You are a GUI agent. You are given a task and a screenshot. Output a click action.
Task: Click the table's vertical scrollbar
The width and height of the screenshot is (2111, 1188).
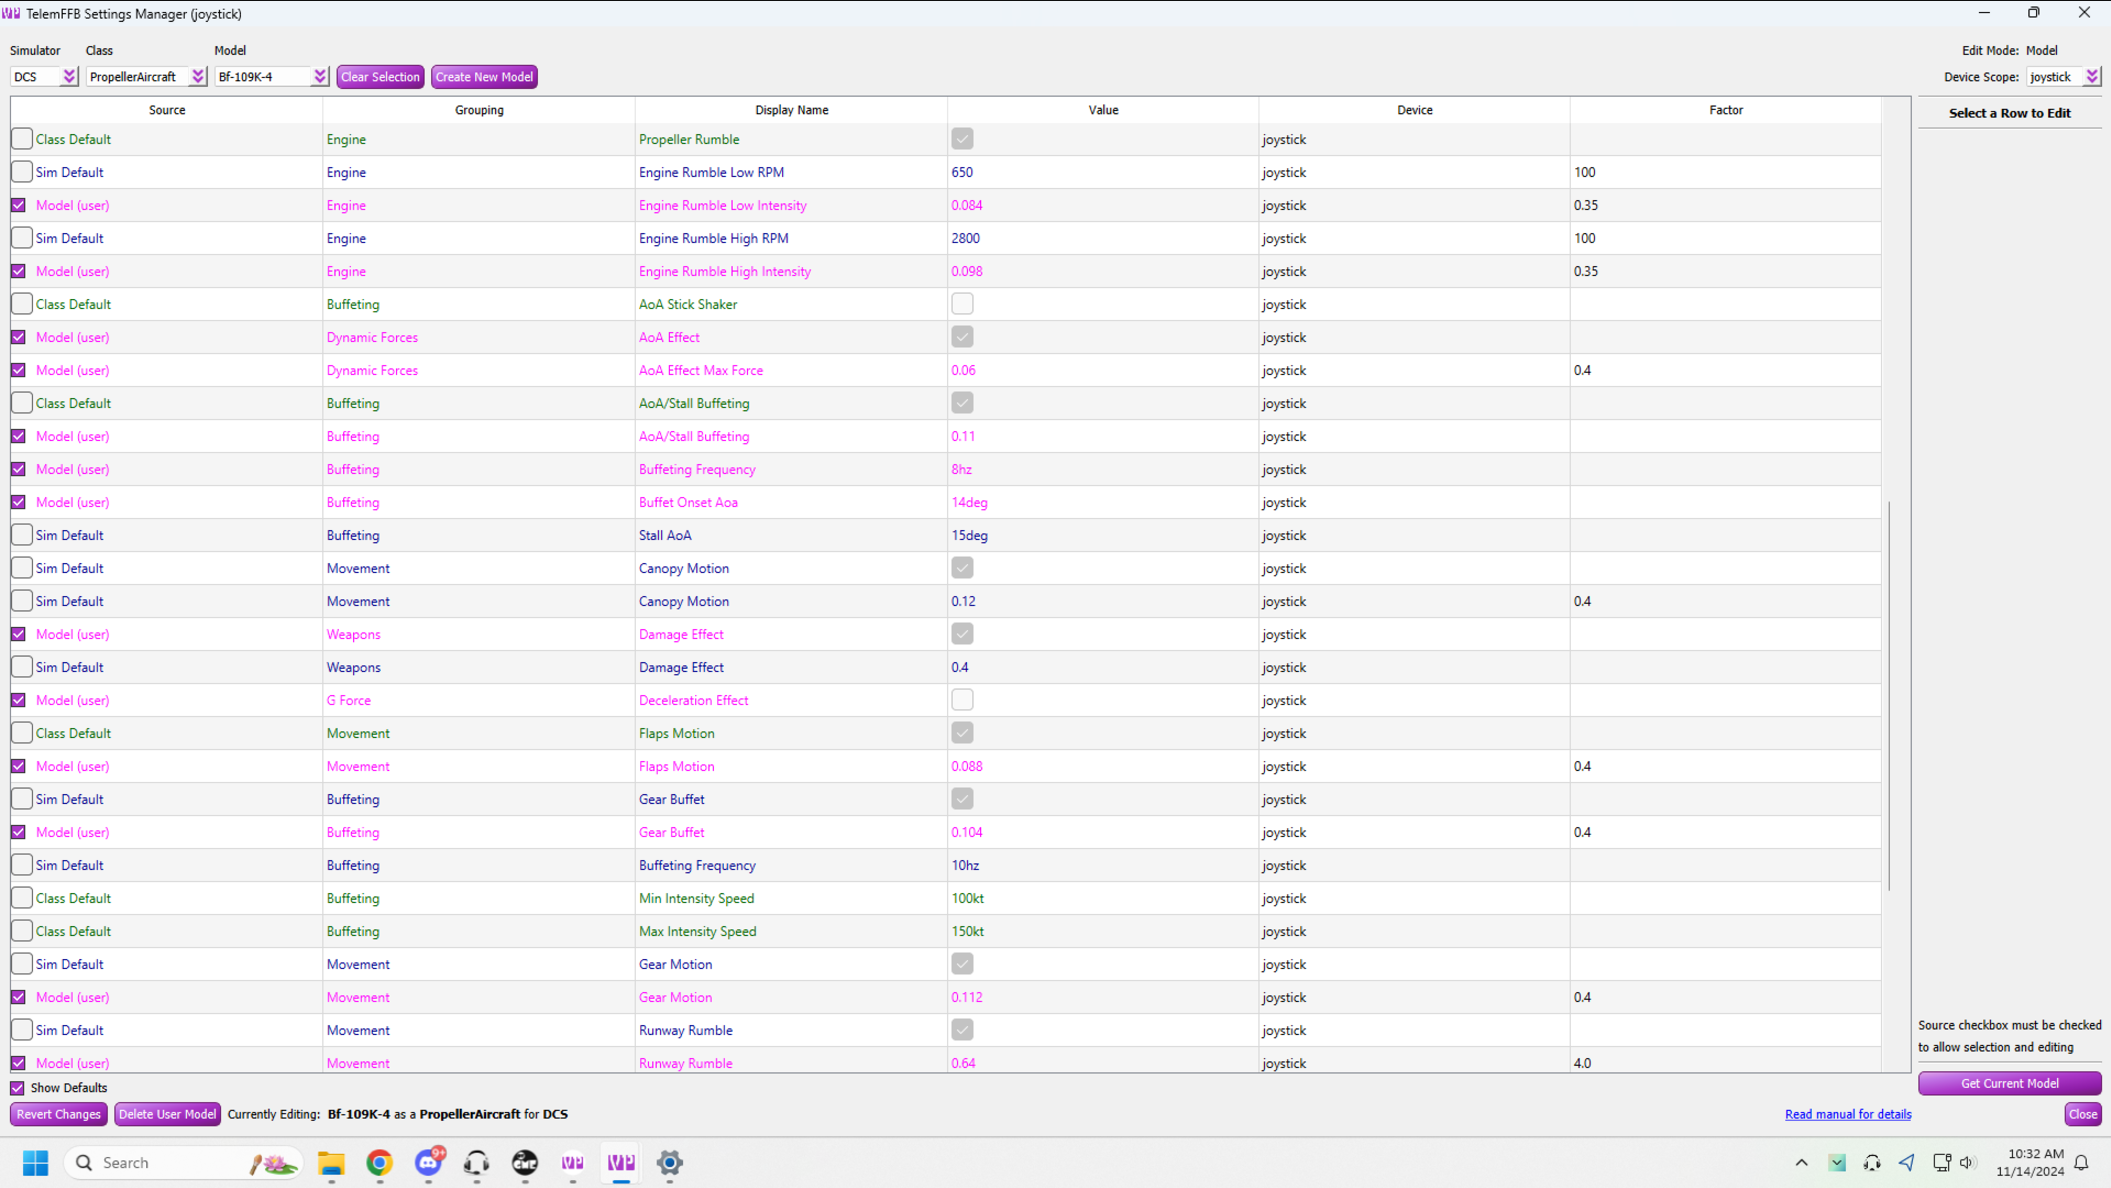pyautogui.click(x=1888, y=696)
